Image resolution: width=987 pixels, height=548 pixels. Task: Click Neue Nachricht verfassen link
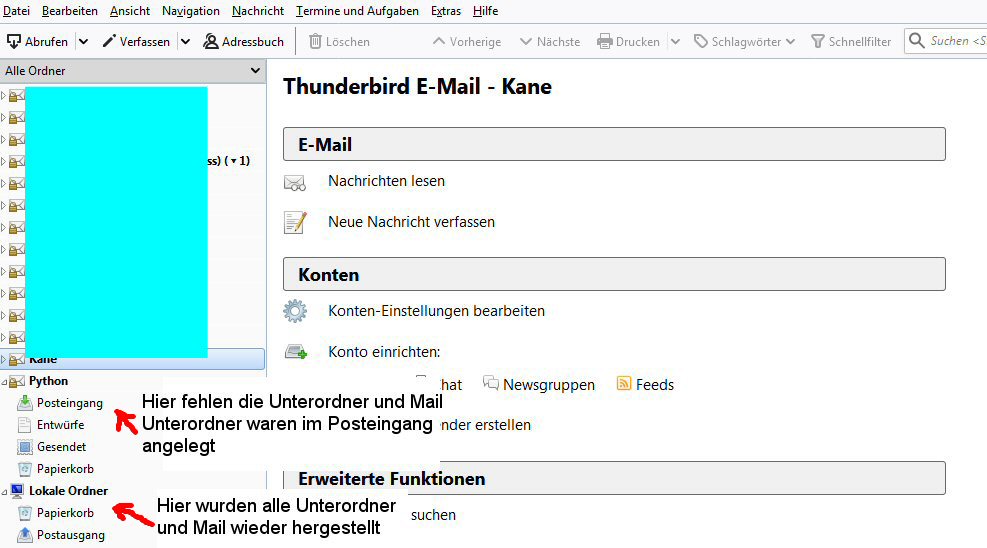click(x=411, y=222)
